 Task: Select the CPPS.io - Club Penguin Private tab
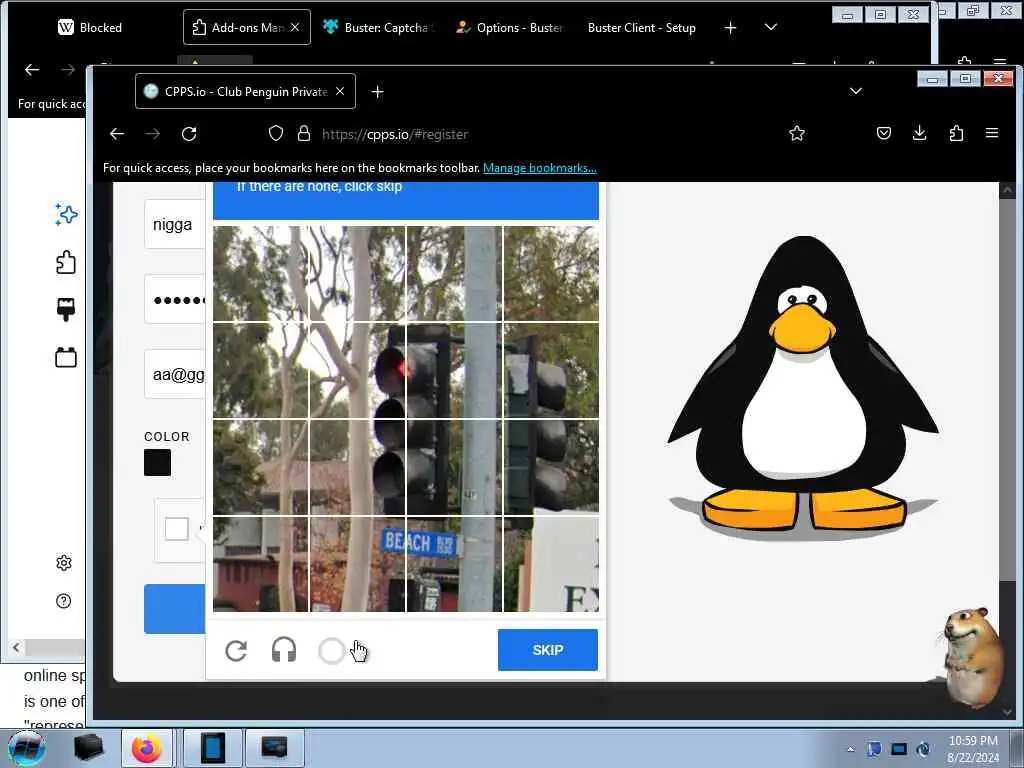[x=246, y=91]
